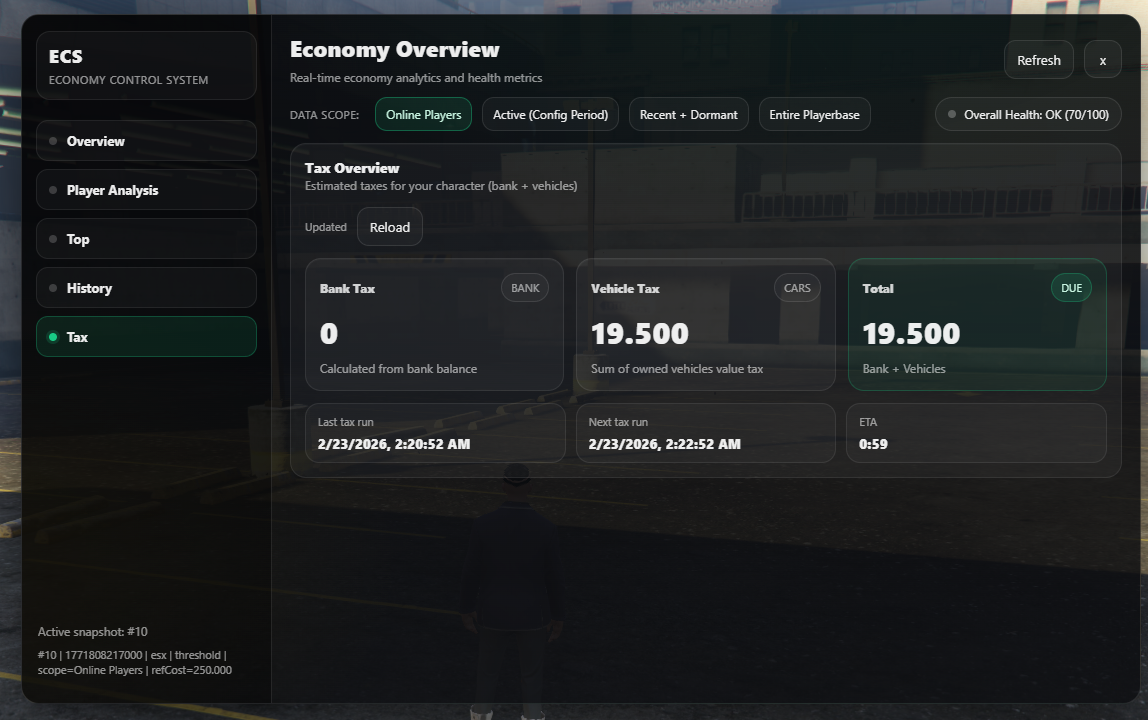Click the Active snapshot #10 label
Viewport: 1148px width, 720px height.
click(93, 631)
